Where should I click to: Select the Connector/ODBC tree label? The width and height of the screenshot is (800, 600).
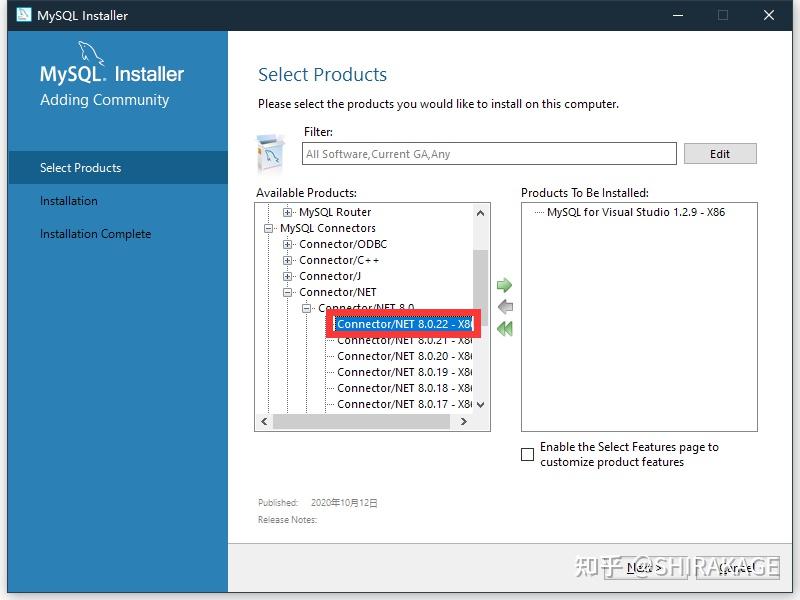click(343, 244)
